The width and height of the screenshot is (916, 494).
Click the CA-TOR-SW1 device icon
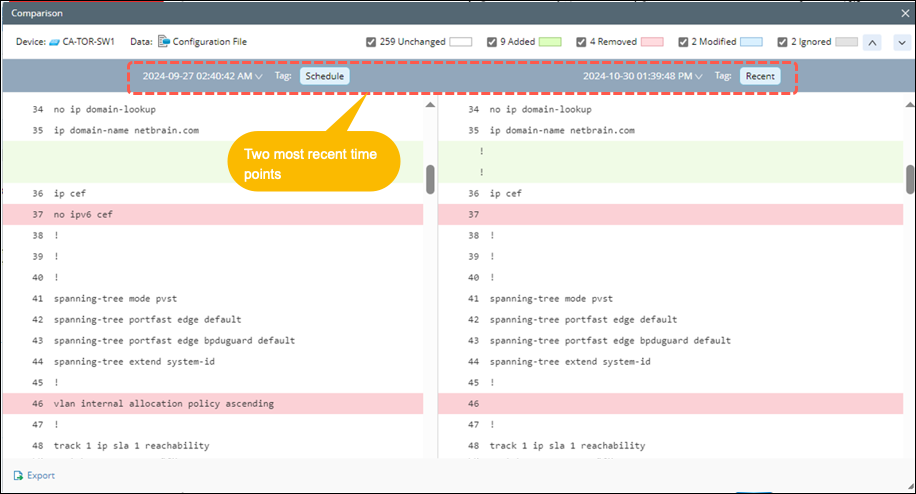54,42
